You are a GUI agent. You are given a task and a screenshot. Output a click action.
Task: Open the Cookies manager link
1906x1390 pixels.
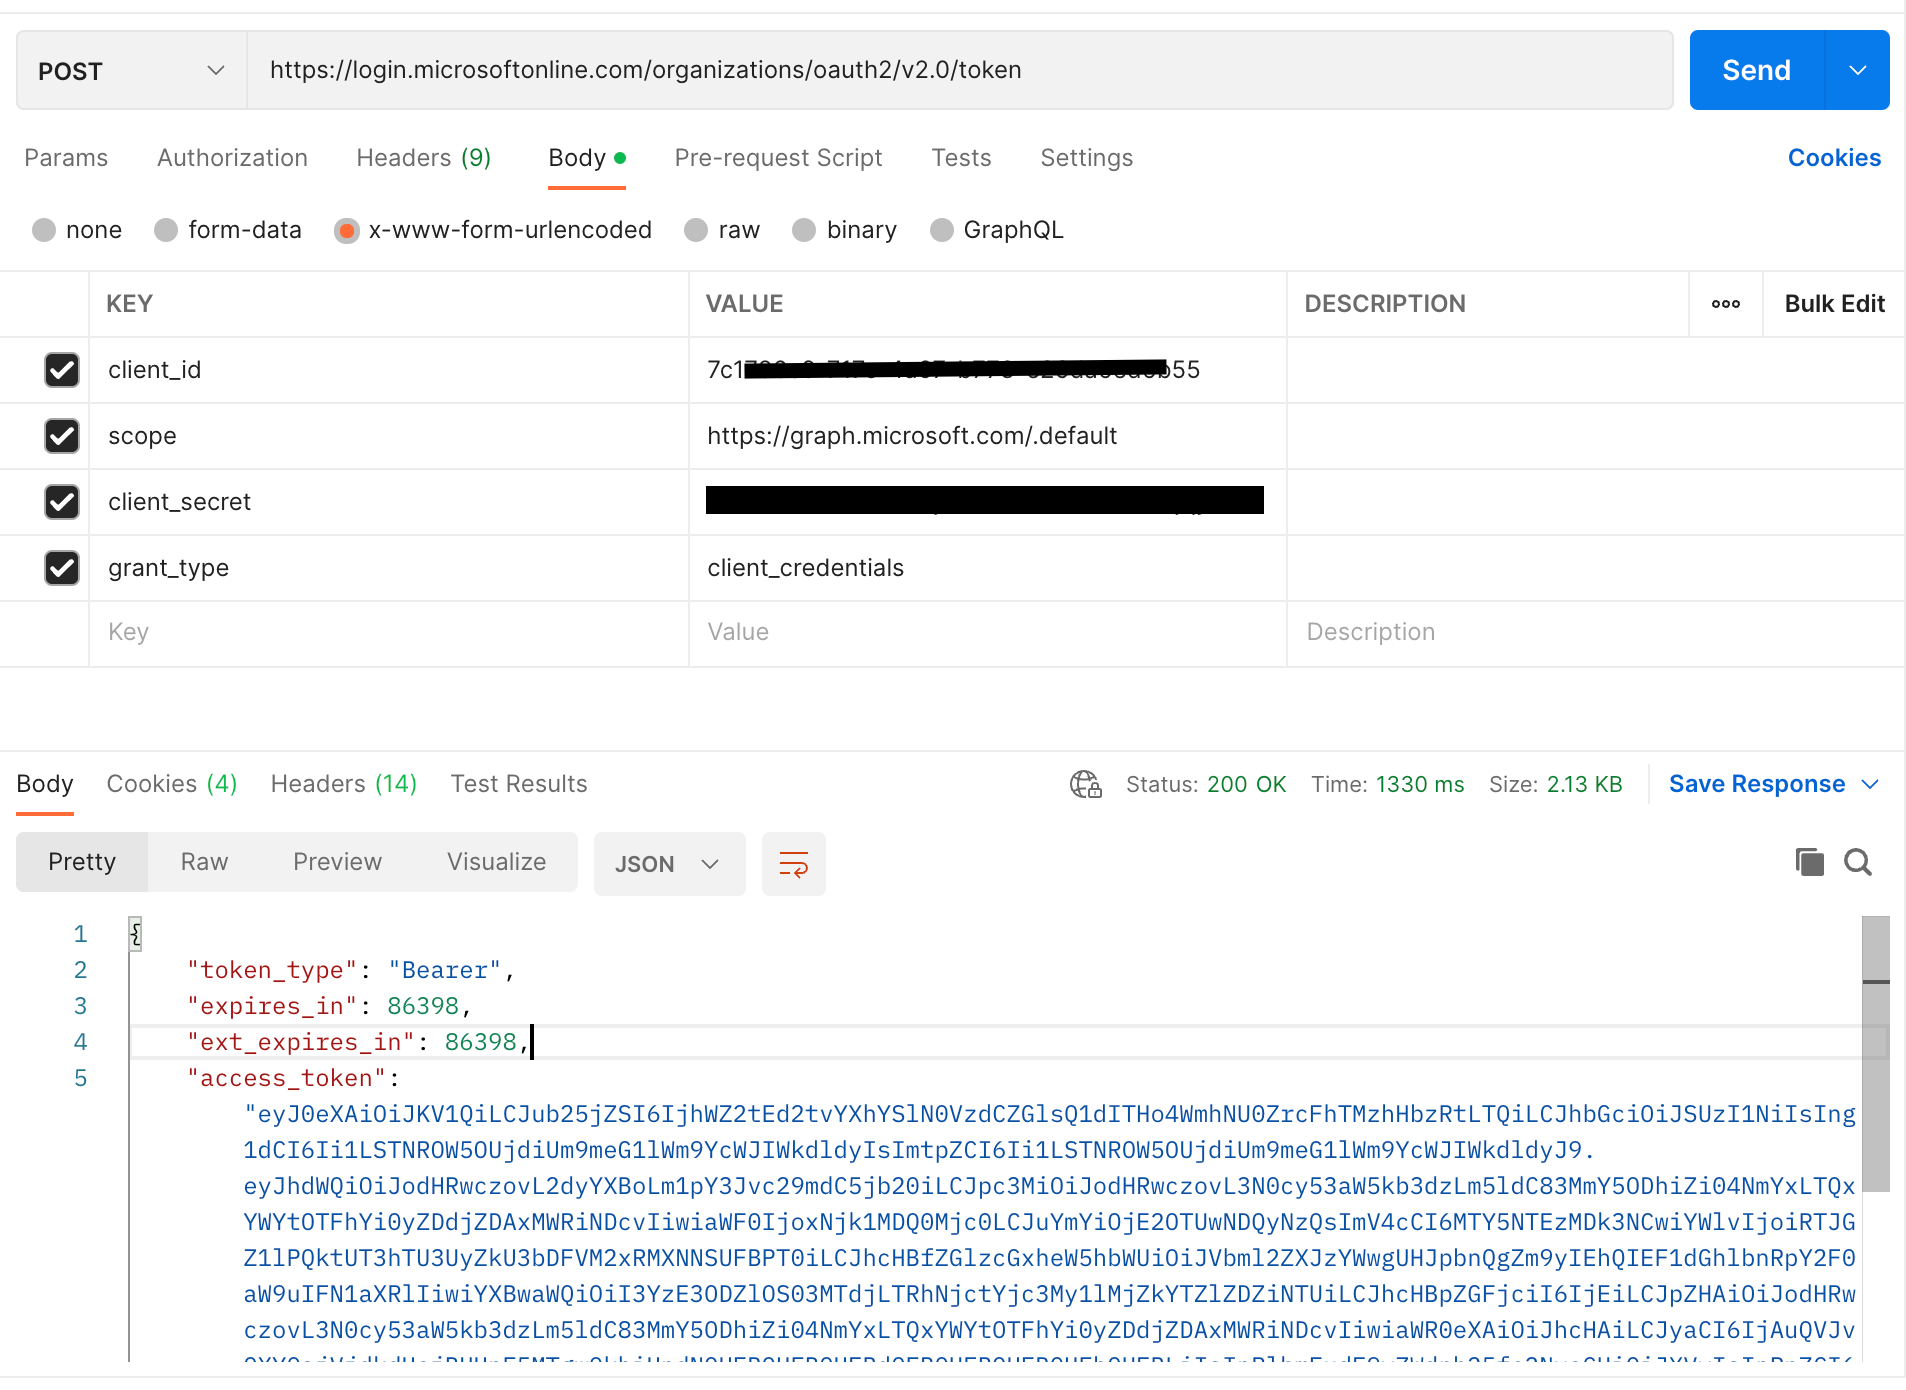coord(1834,157)
